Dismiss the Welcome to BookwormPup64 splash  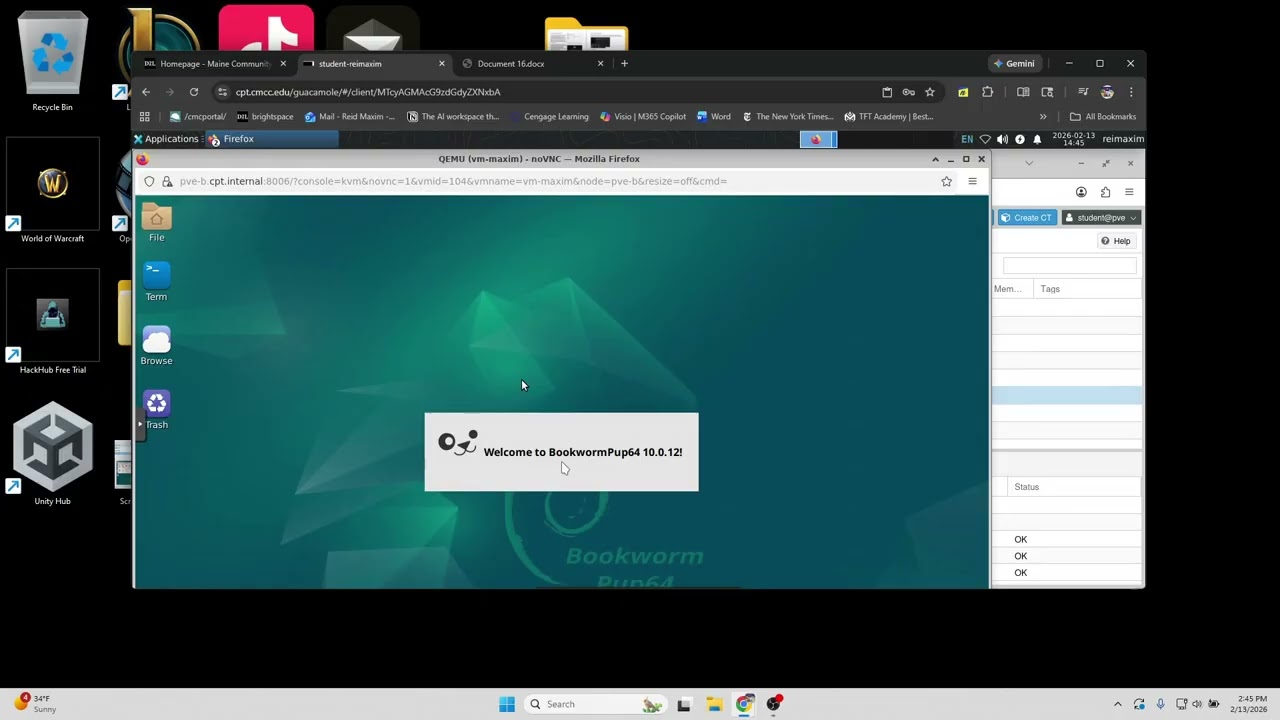pyautogui.click(x=561, y=452)
